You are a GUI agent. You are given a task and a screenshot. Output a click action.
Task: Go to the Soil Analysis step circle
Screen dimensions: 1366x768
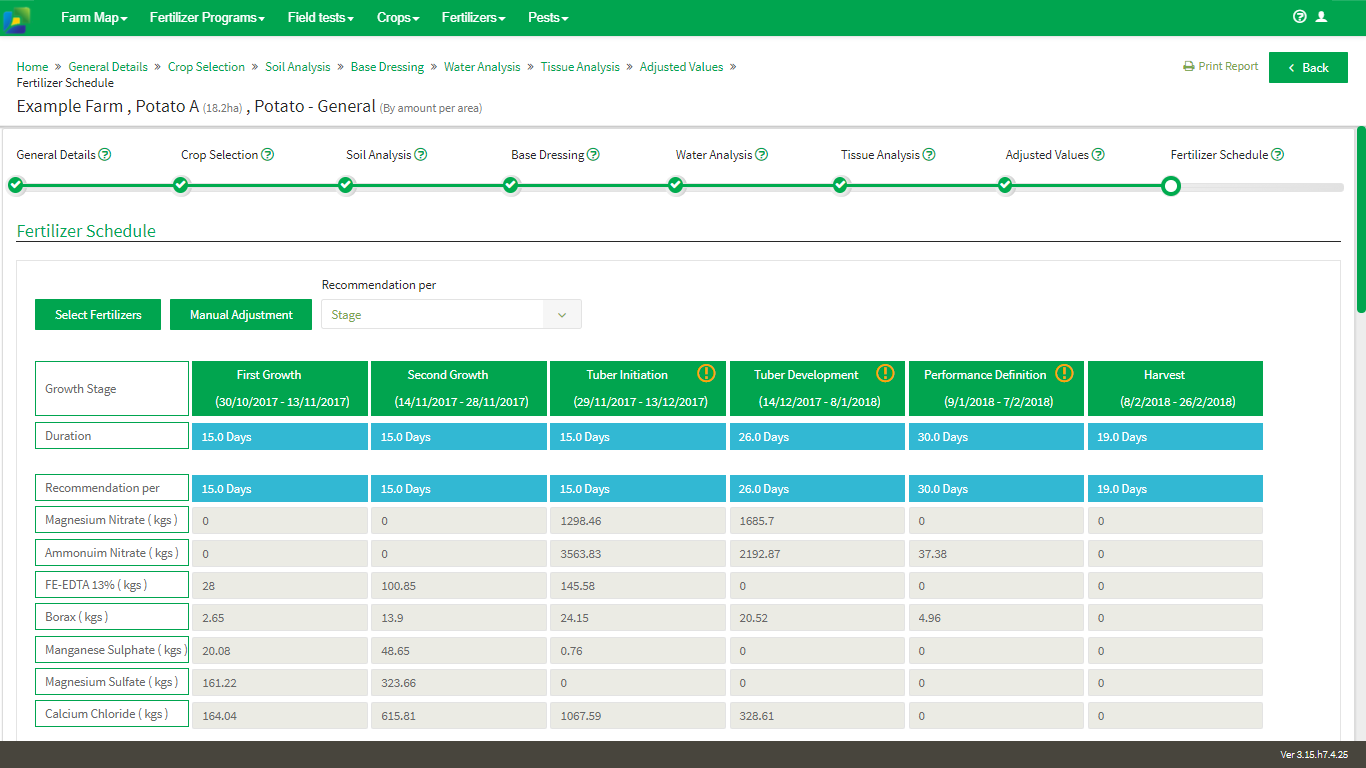tap(346, 185)
